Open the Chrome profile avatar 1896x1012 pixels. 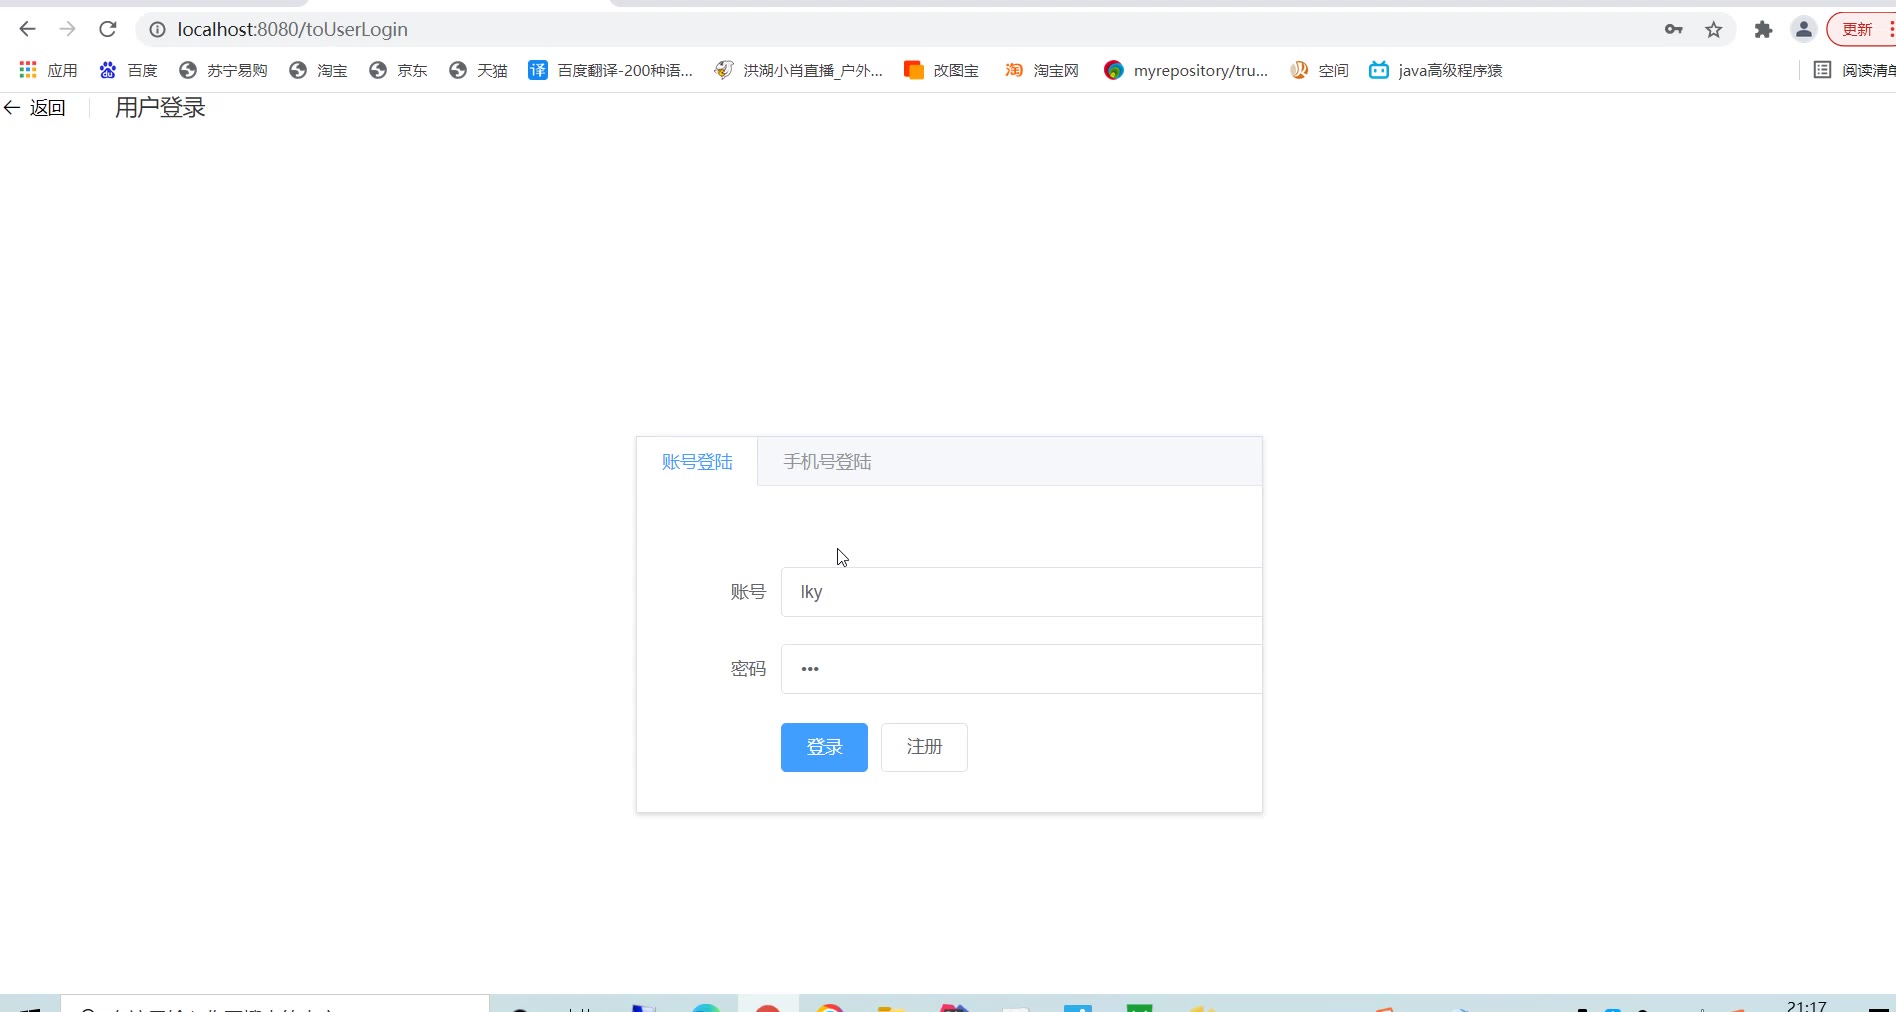(1804, 29)
